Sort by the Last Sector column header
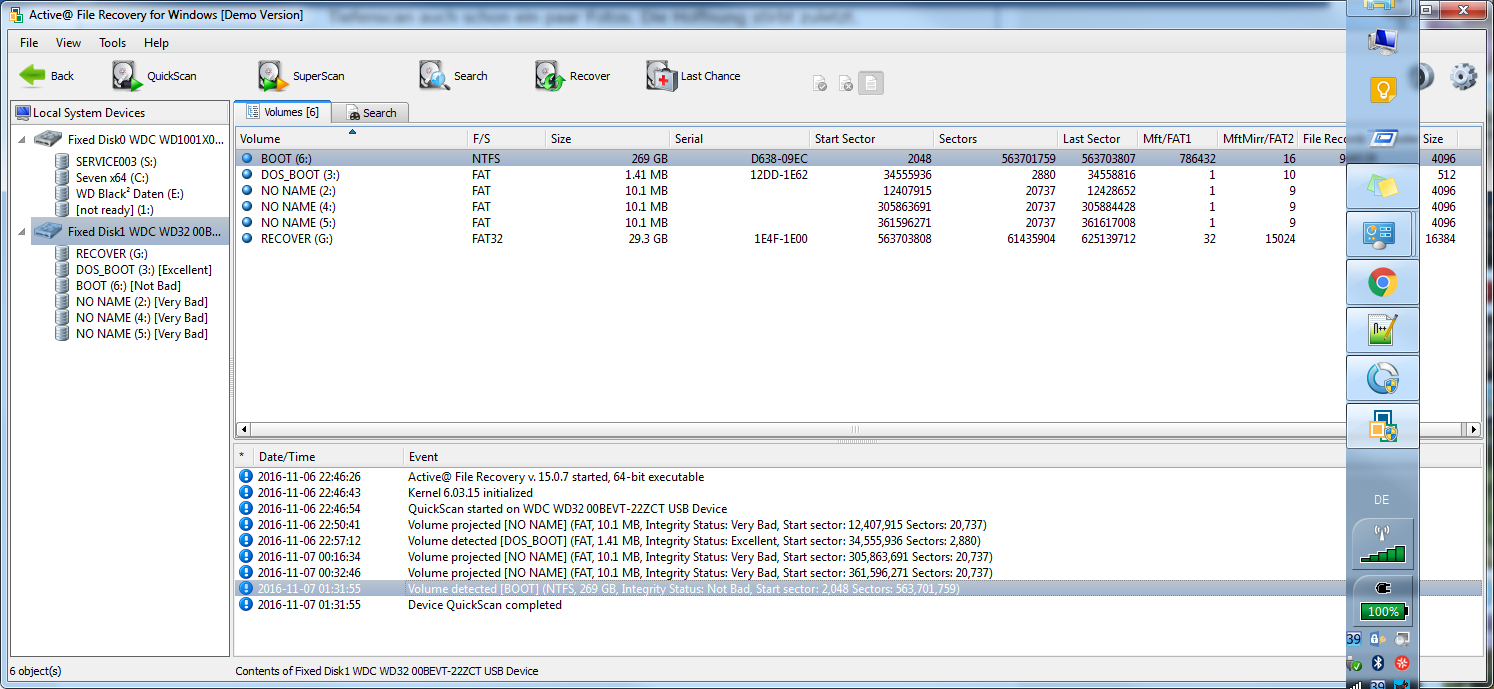1494x689 pixels. [1097, 139]
